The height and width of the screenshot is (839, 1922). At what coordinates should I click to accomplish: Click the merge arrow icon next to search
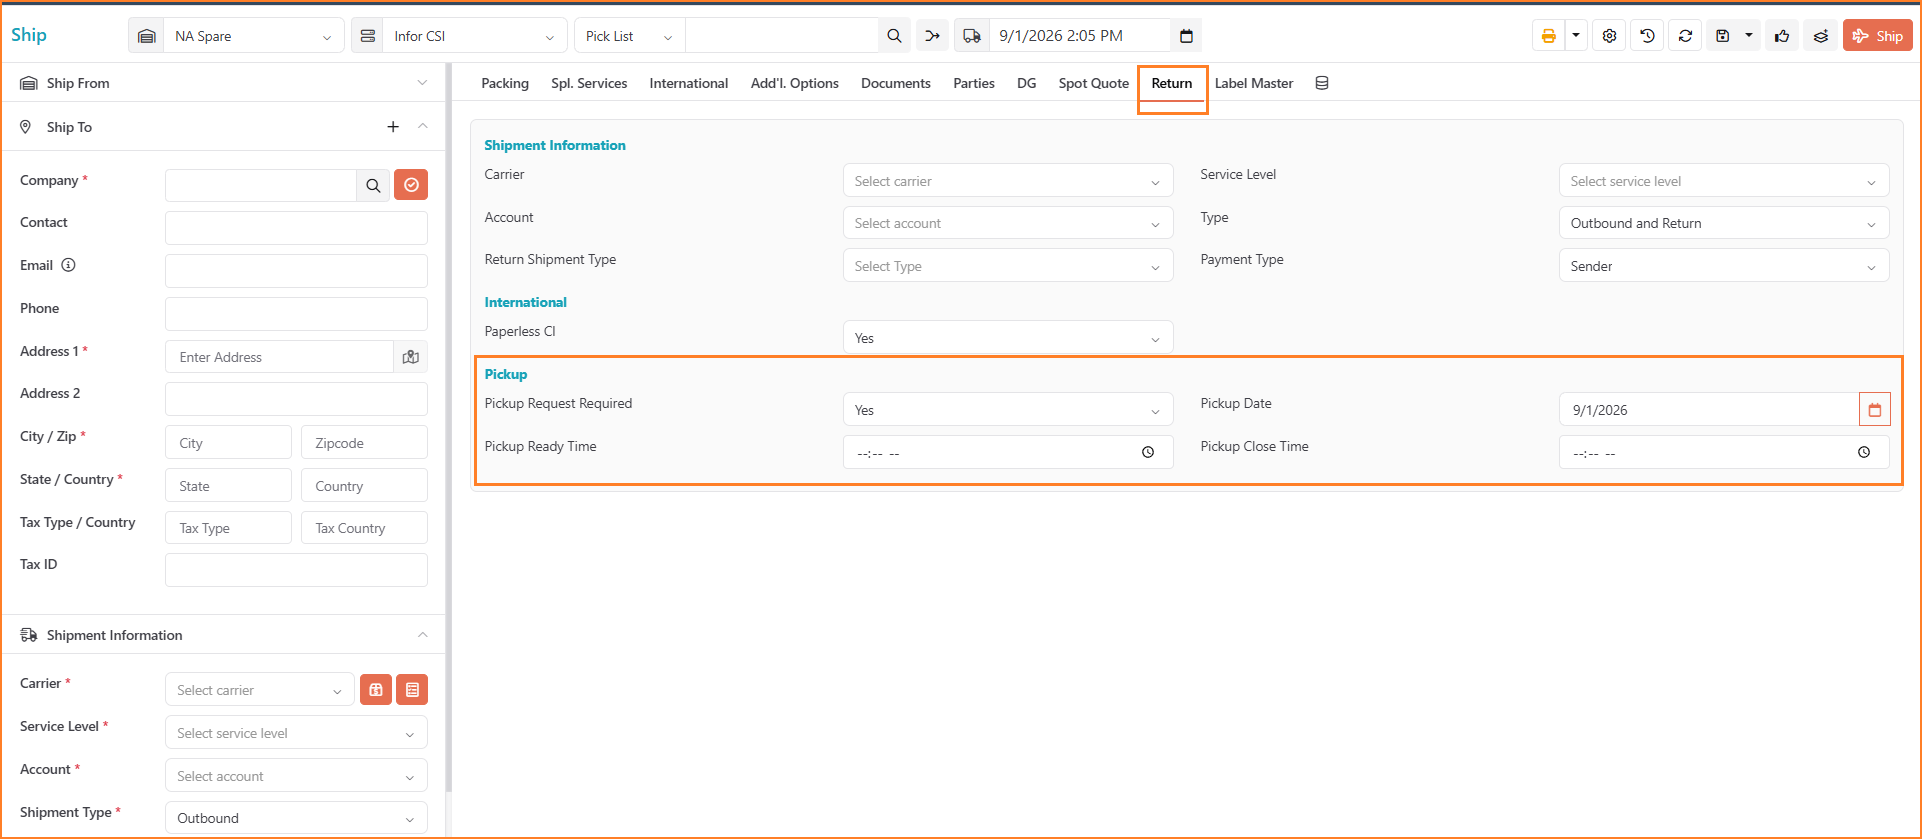click(932, 36)
